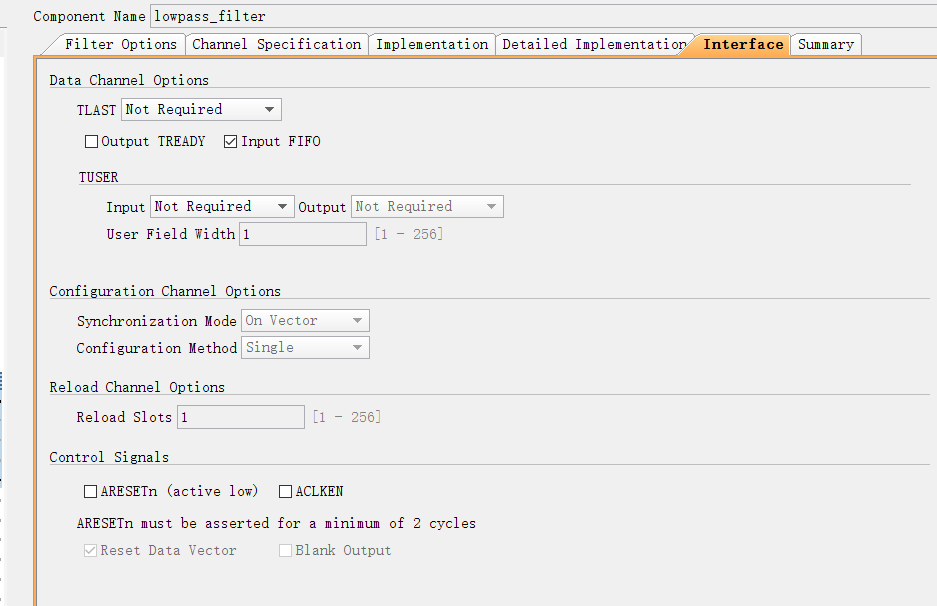Open the TUSER Output dropdown
Viewport: 937px width, 606px height.
427,207
